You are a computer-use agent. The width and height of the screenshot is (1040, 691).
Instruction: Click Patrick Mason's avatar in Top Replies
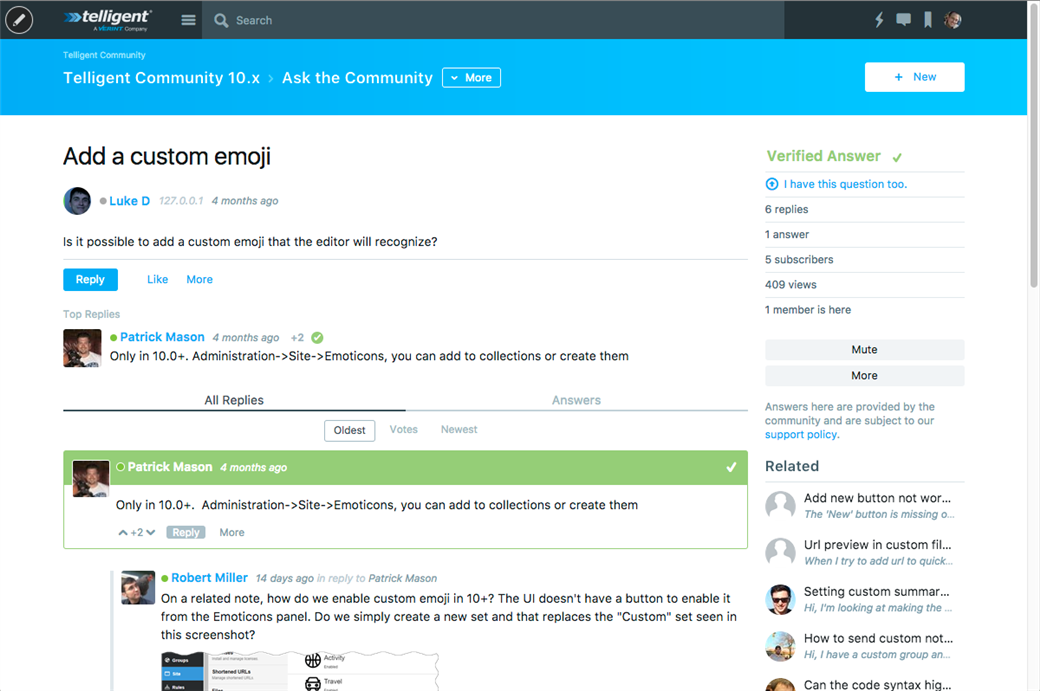82,348
